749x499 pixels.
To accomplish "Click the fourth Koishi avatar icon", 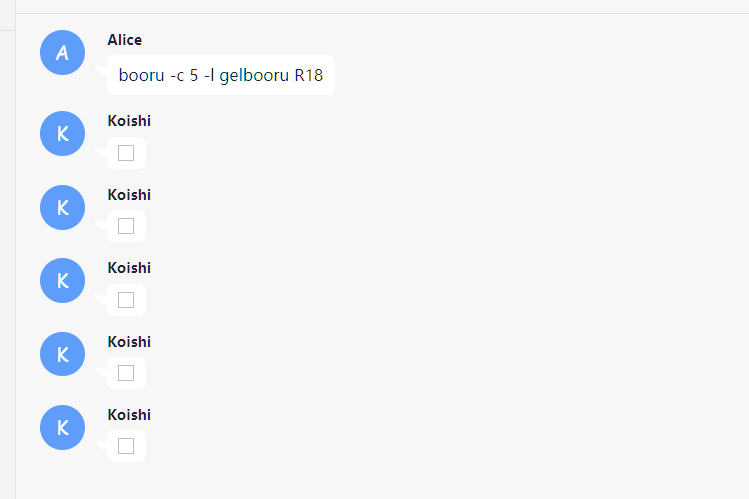I will click(63, 354).
